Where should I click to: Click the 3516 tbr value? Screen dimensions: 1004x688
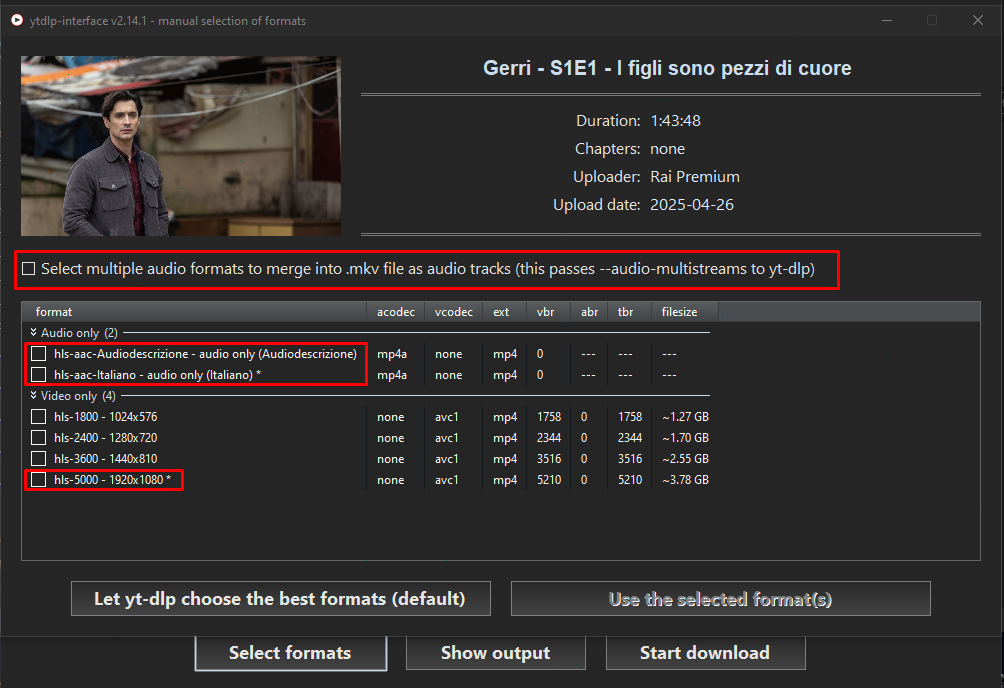pos(630,459)
